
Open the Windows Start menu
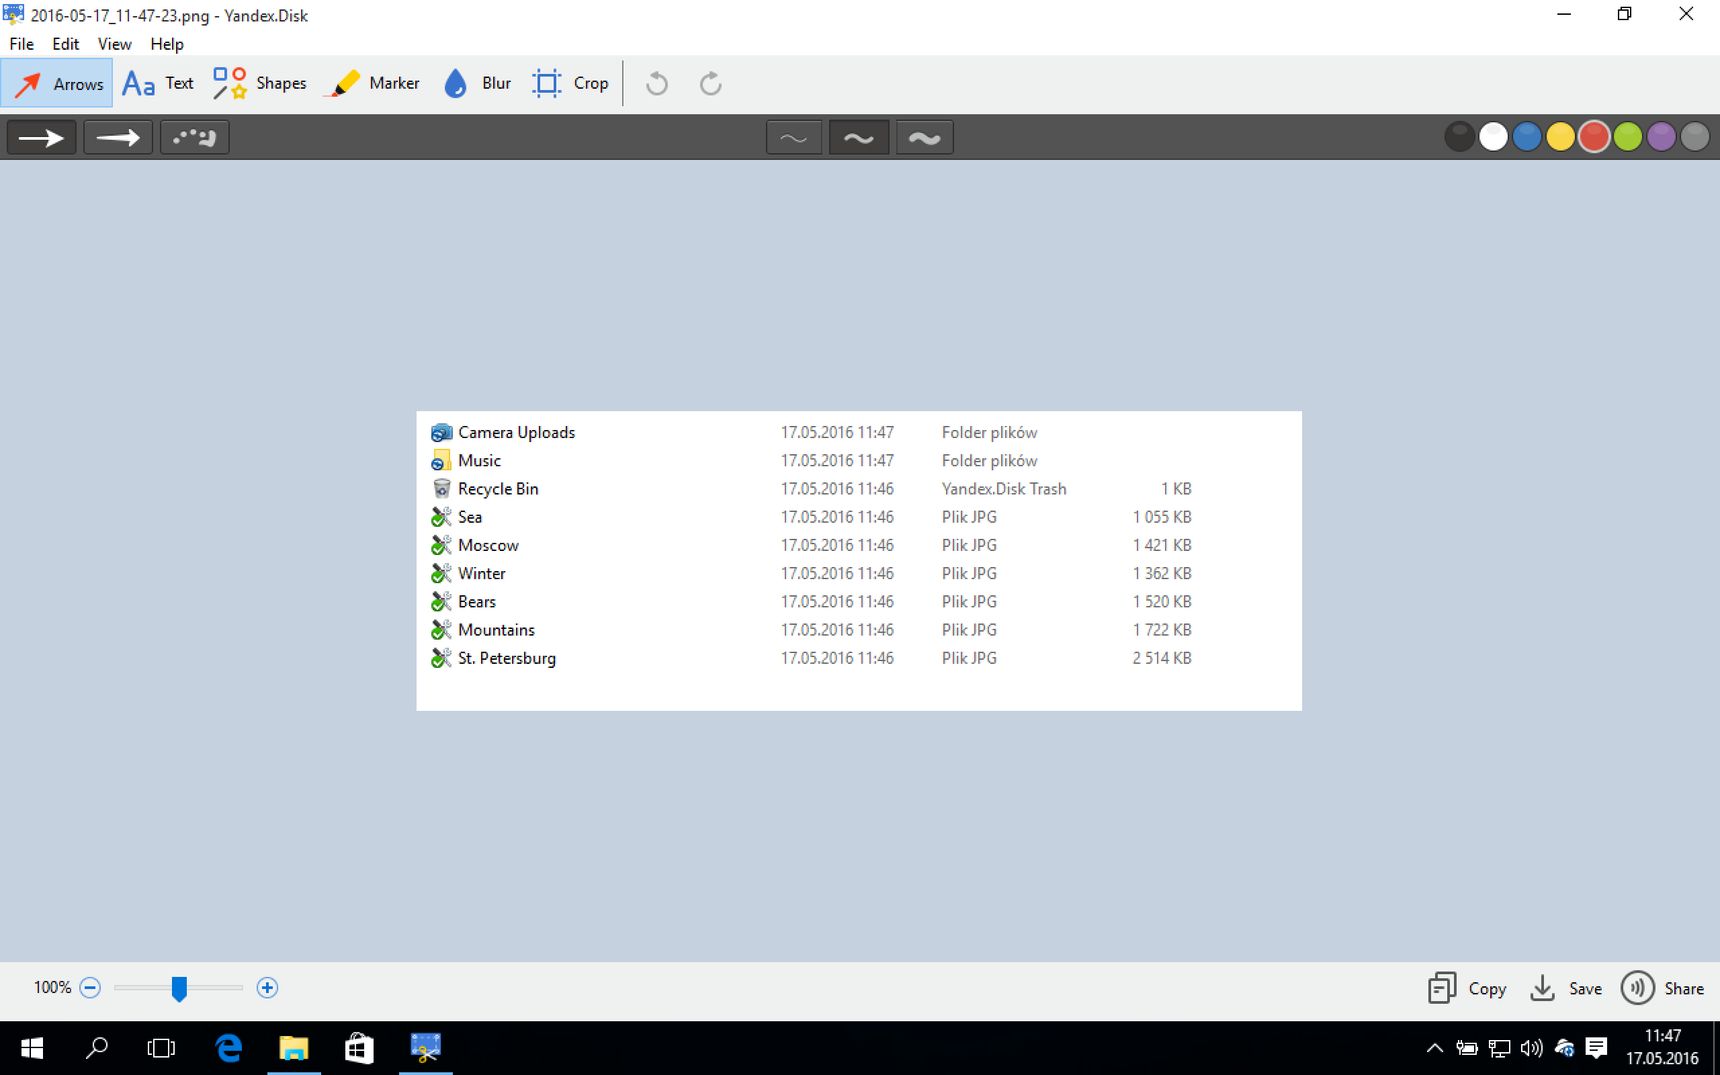point(32,1048)
